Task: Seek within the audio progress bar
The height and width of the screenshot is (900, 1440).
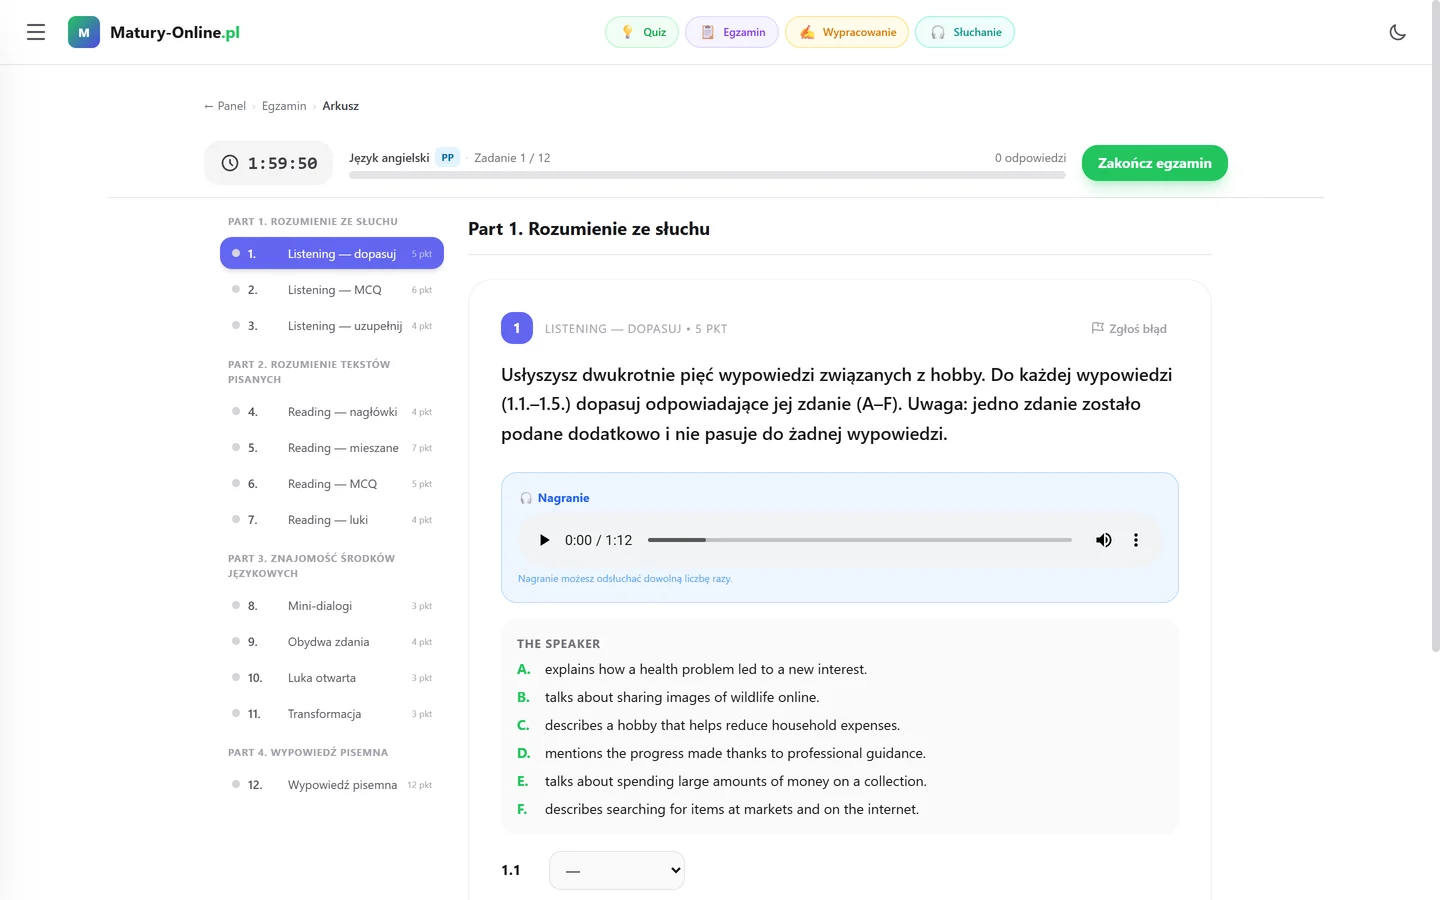Action: [x=860, y=540]
